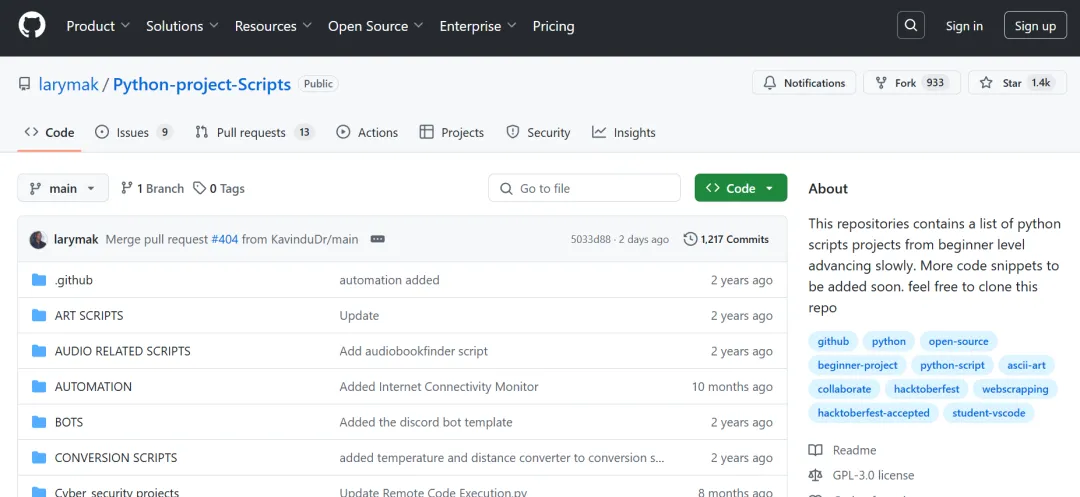
Task: Click the commit details ellipsis icon
Action: pos(378,240)
